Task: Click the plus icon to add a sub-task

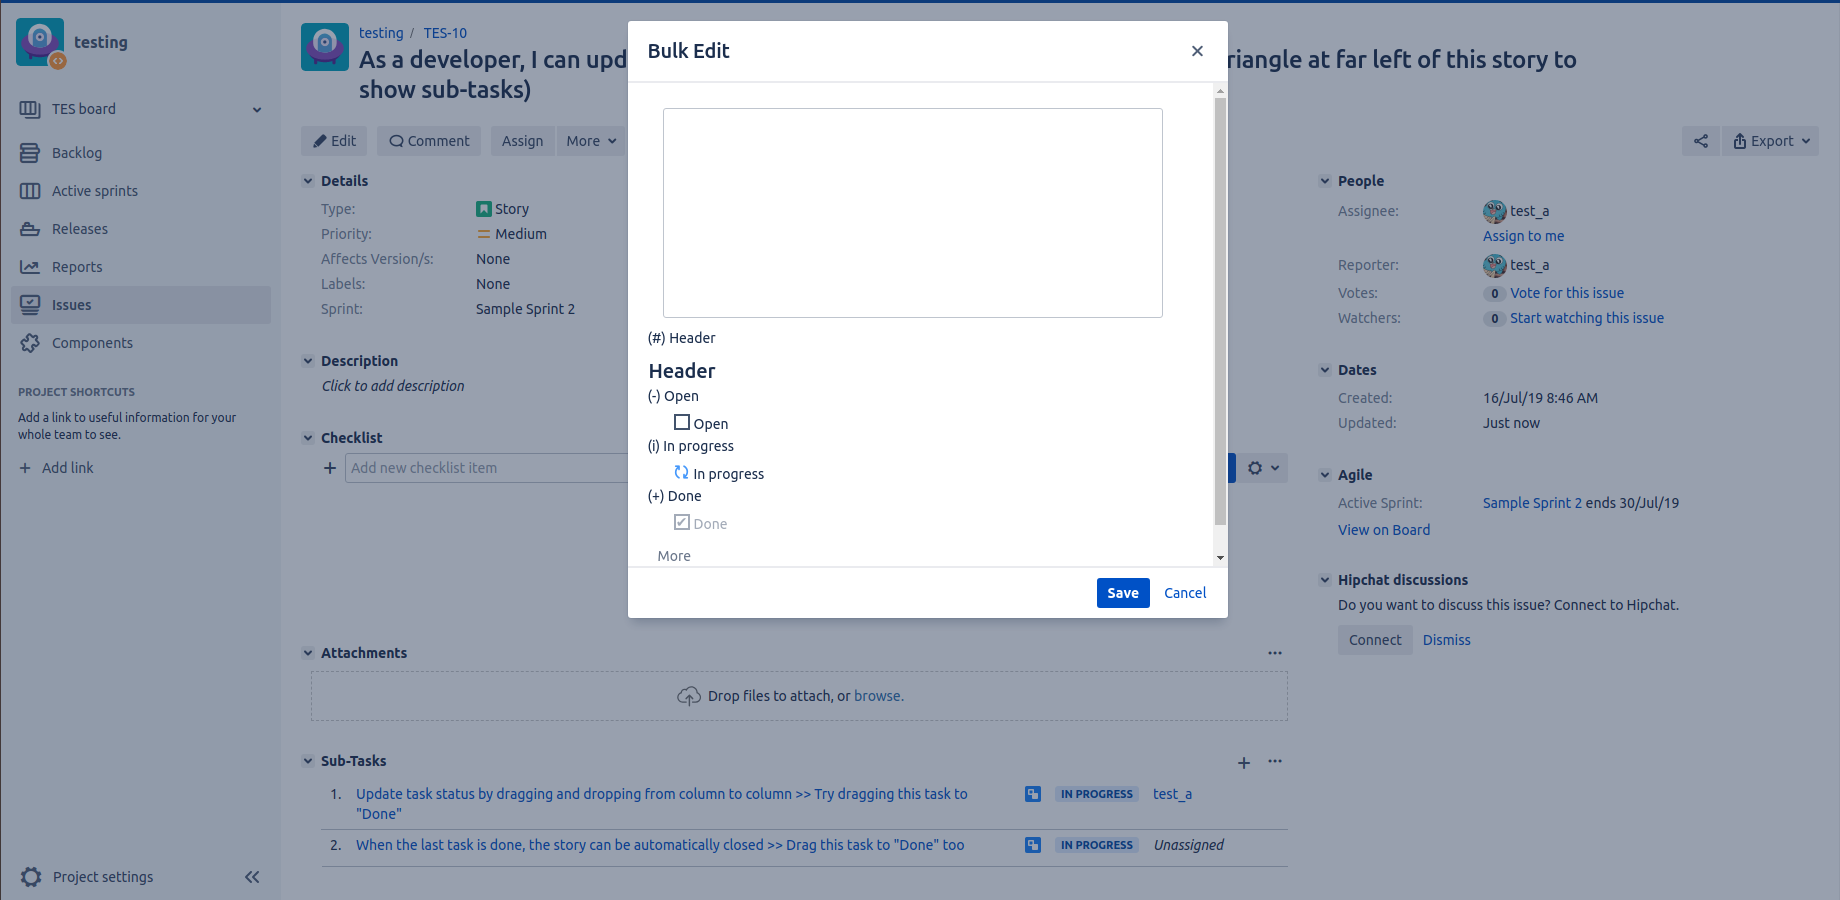Action: coord(1244,761)
